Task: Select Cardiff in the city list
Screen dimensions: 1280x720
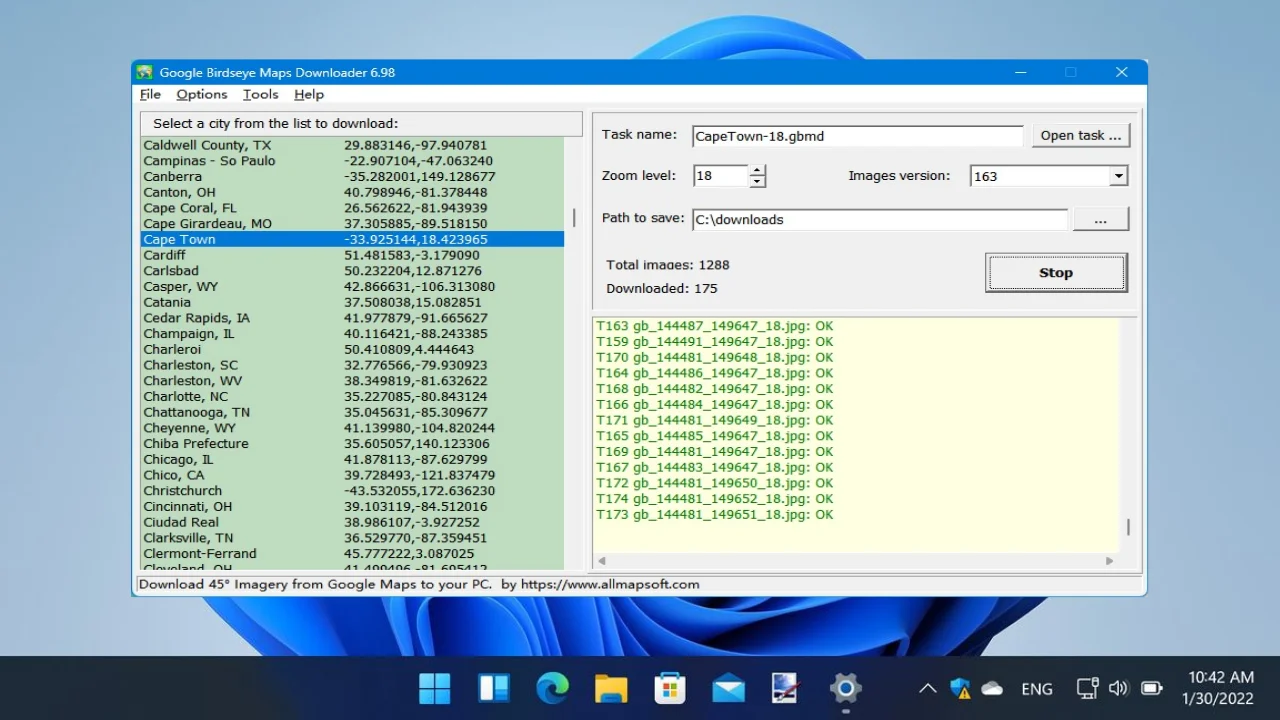Action: [x=352, y=255]
